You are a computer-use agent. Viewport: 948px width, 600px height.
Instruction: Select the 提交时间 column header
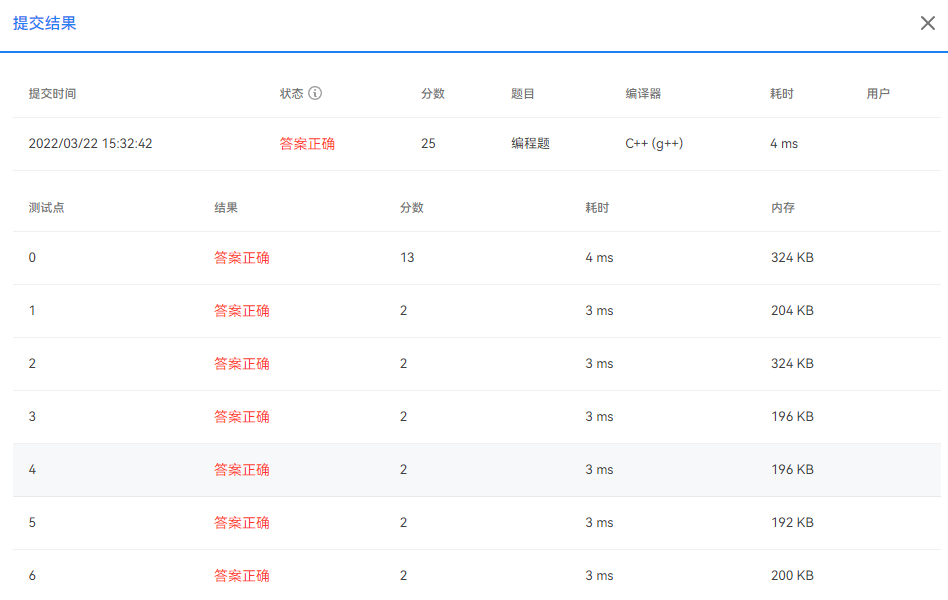coord(53,93)
